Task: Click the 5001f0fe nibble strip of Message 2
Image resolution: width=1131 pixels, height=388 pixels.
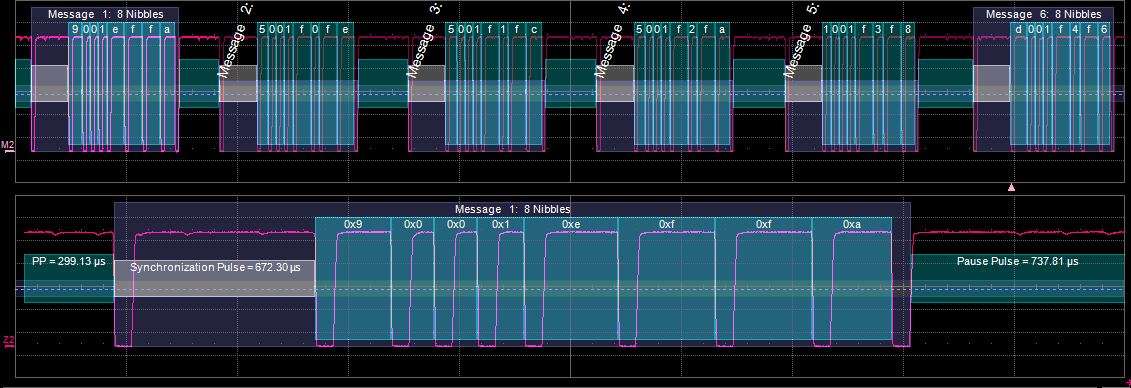Action: pyautogui.click(x=306, y=29)
